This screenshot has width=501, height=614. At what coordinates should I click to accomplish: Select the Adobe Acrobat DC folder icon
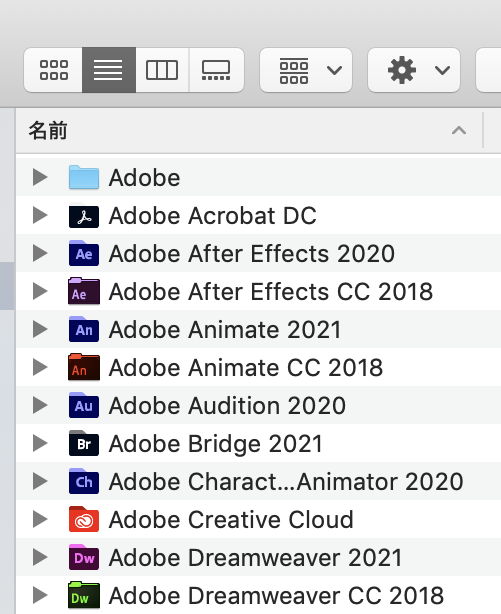coord(84,216)
